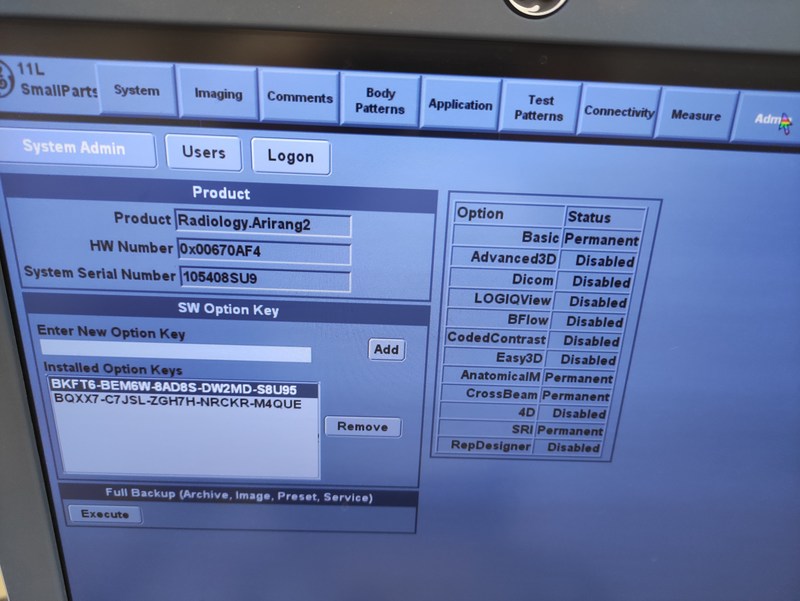Click the Permanent status for CrossBeam
The width and height of the screenshot is (800, 601).
(x=576, y=396)
